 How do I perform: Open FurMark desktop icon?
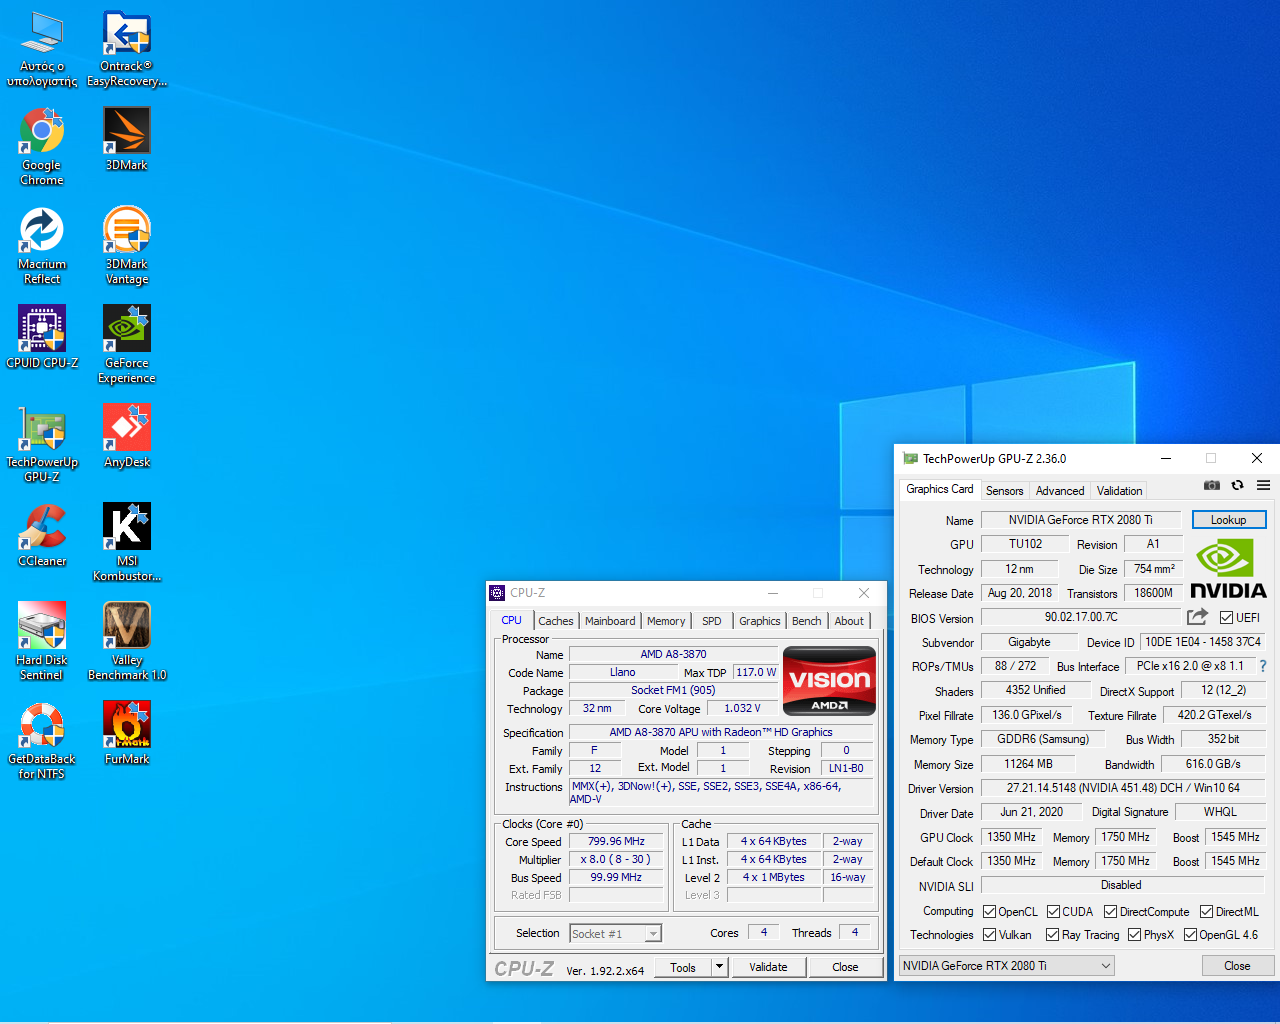127,733
